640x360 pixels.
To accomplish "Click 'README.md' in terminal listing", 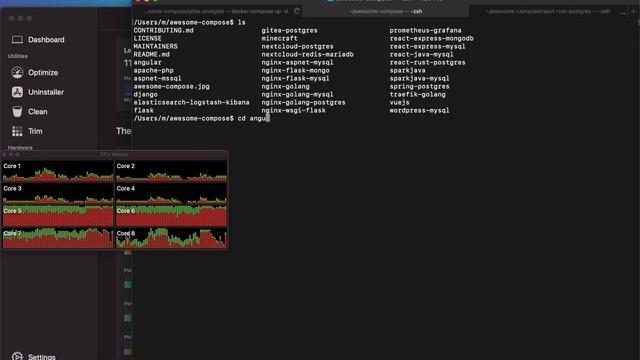I will coord(151,54).
